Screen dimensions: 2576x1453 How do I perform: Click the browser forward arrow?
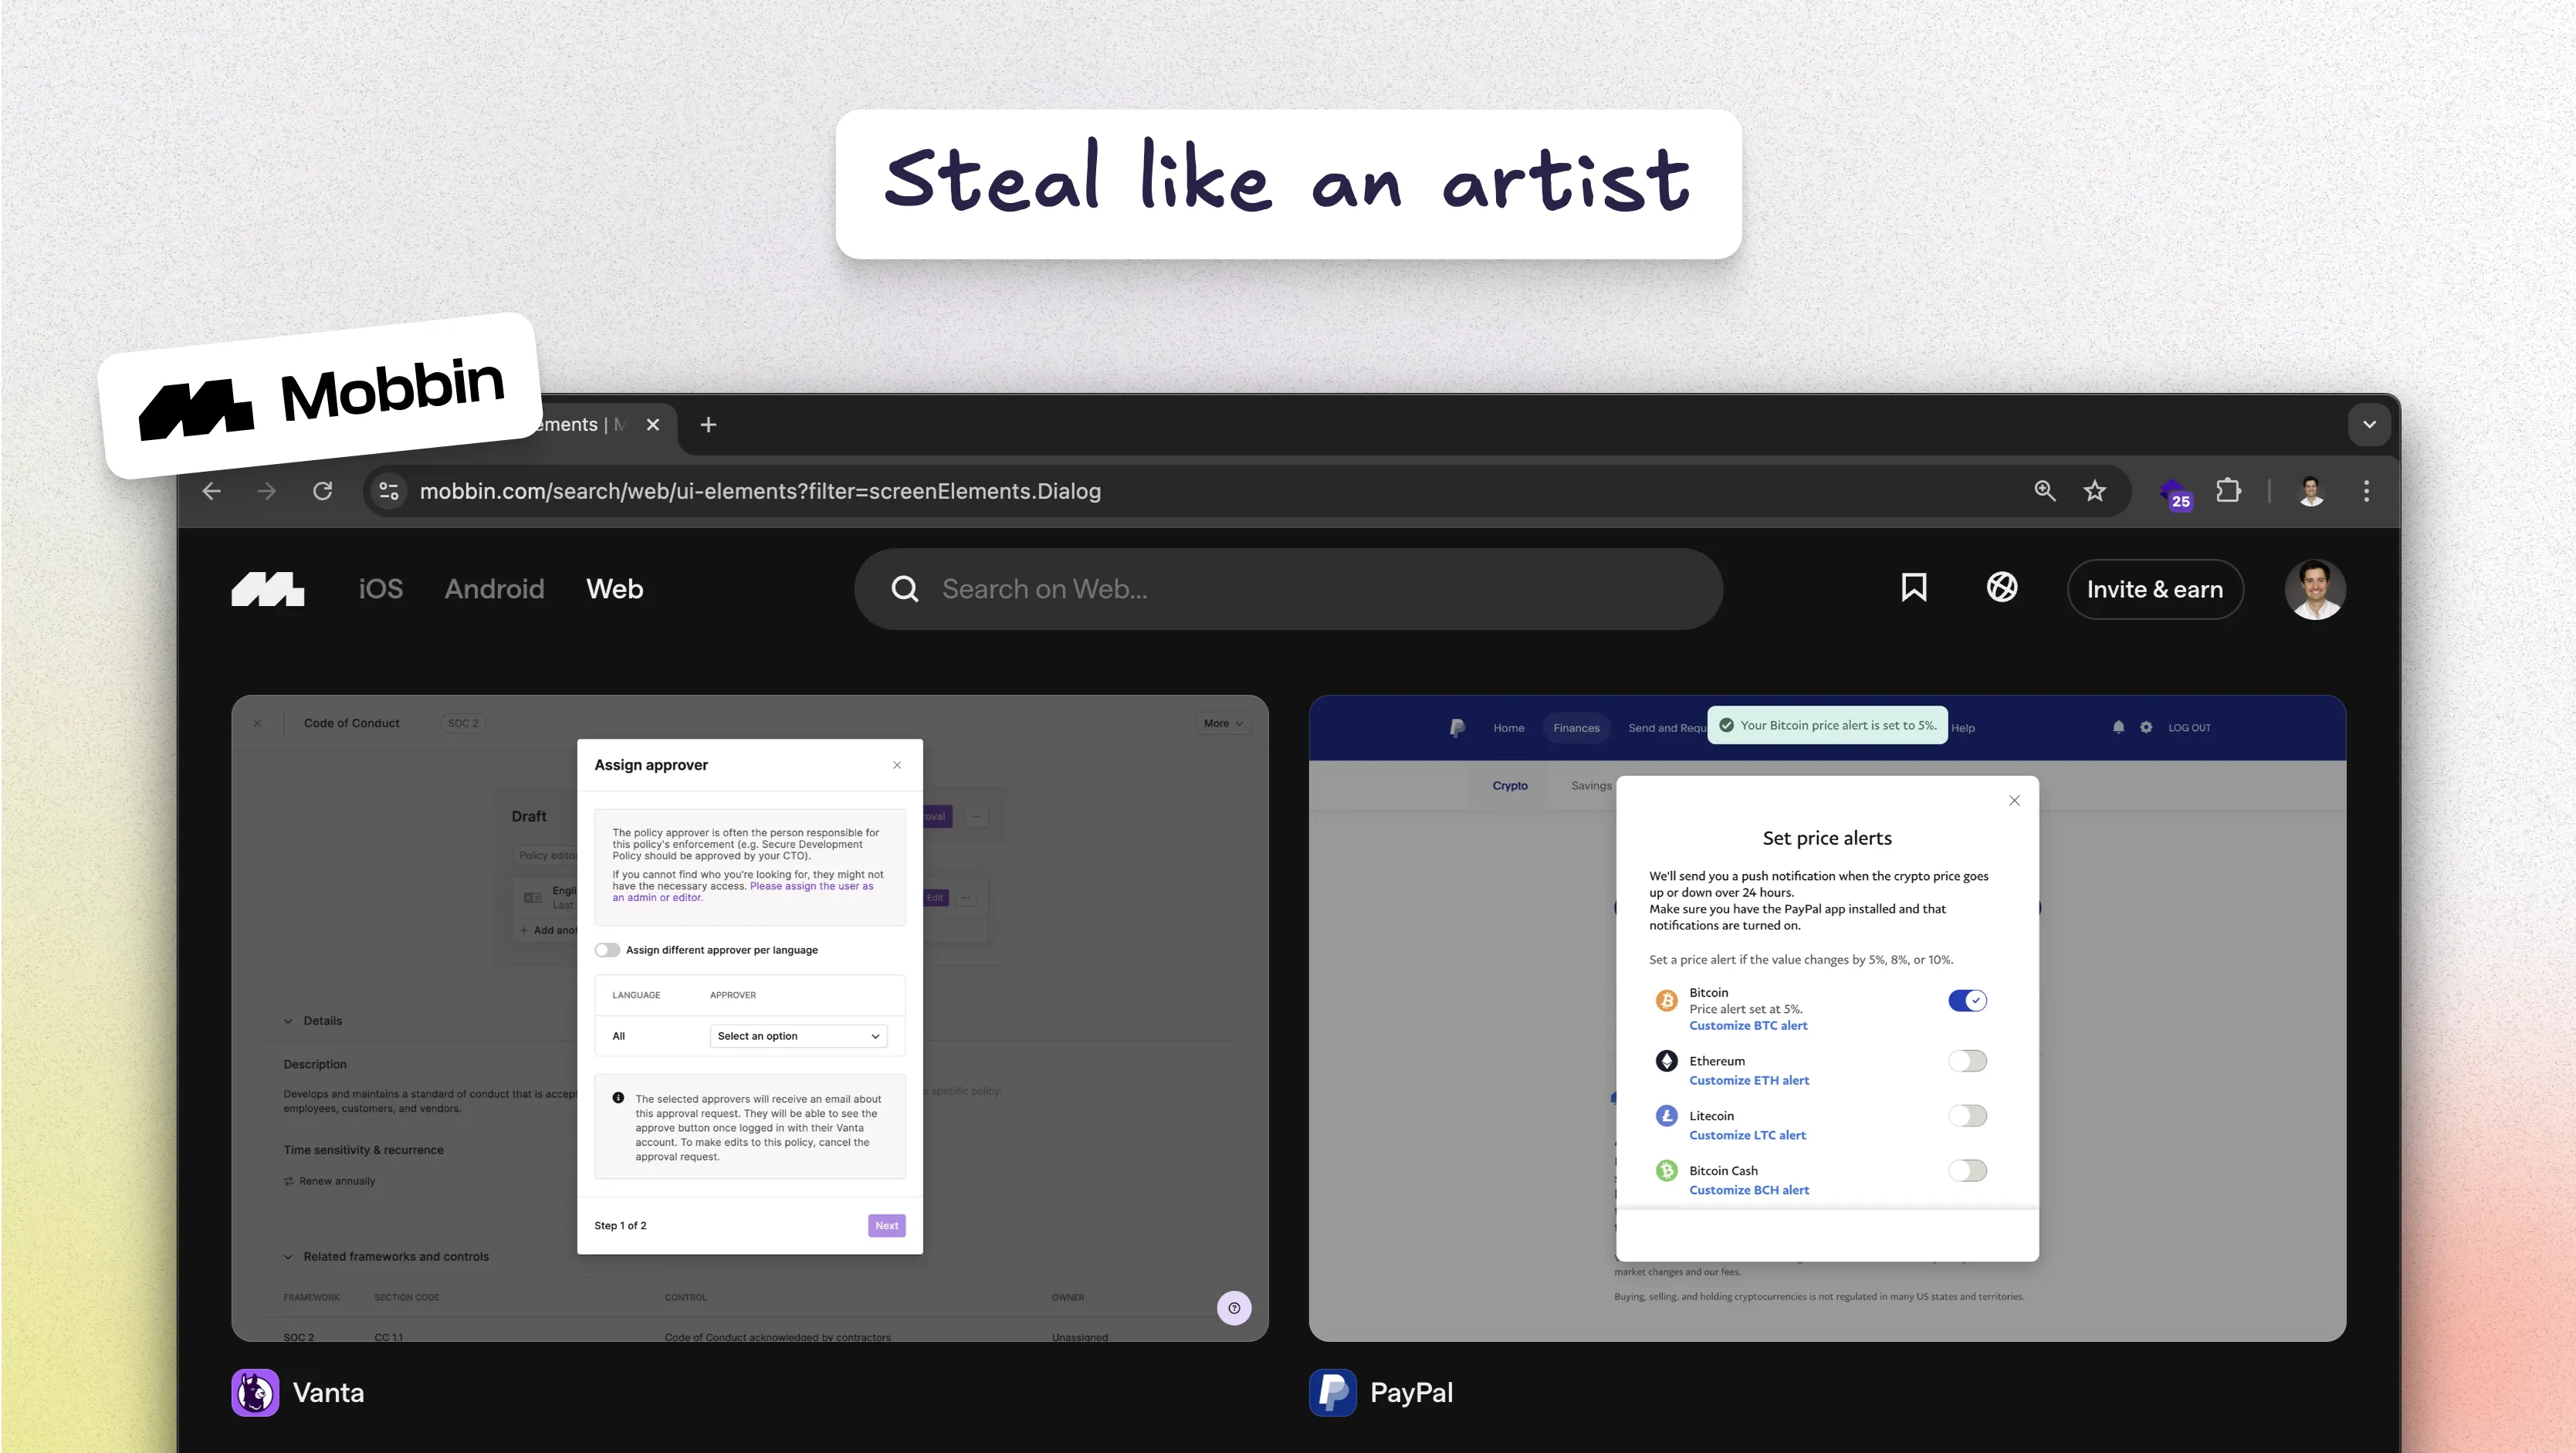[266, 491]
